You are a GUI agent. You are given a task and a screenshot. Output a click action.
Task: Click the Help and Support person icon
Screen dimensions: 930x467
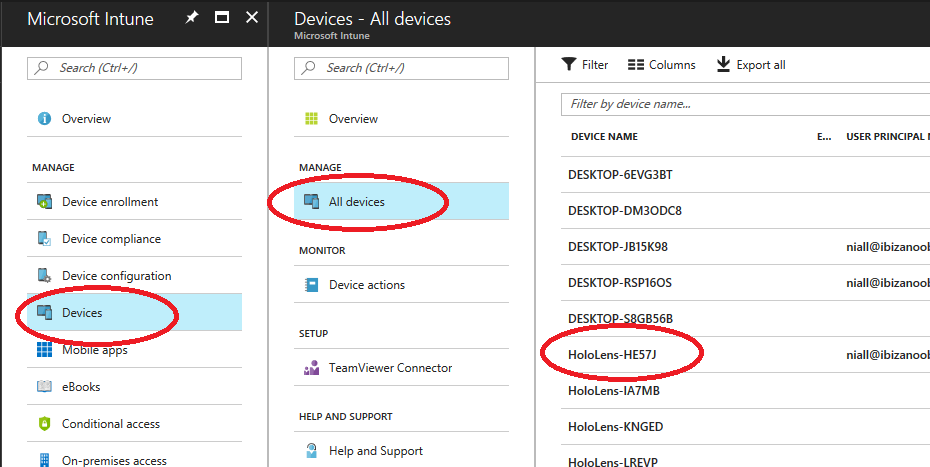coord(311,451)
